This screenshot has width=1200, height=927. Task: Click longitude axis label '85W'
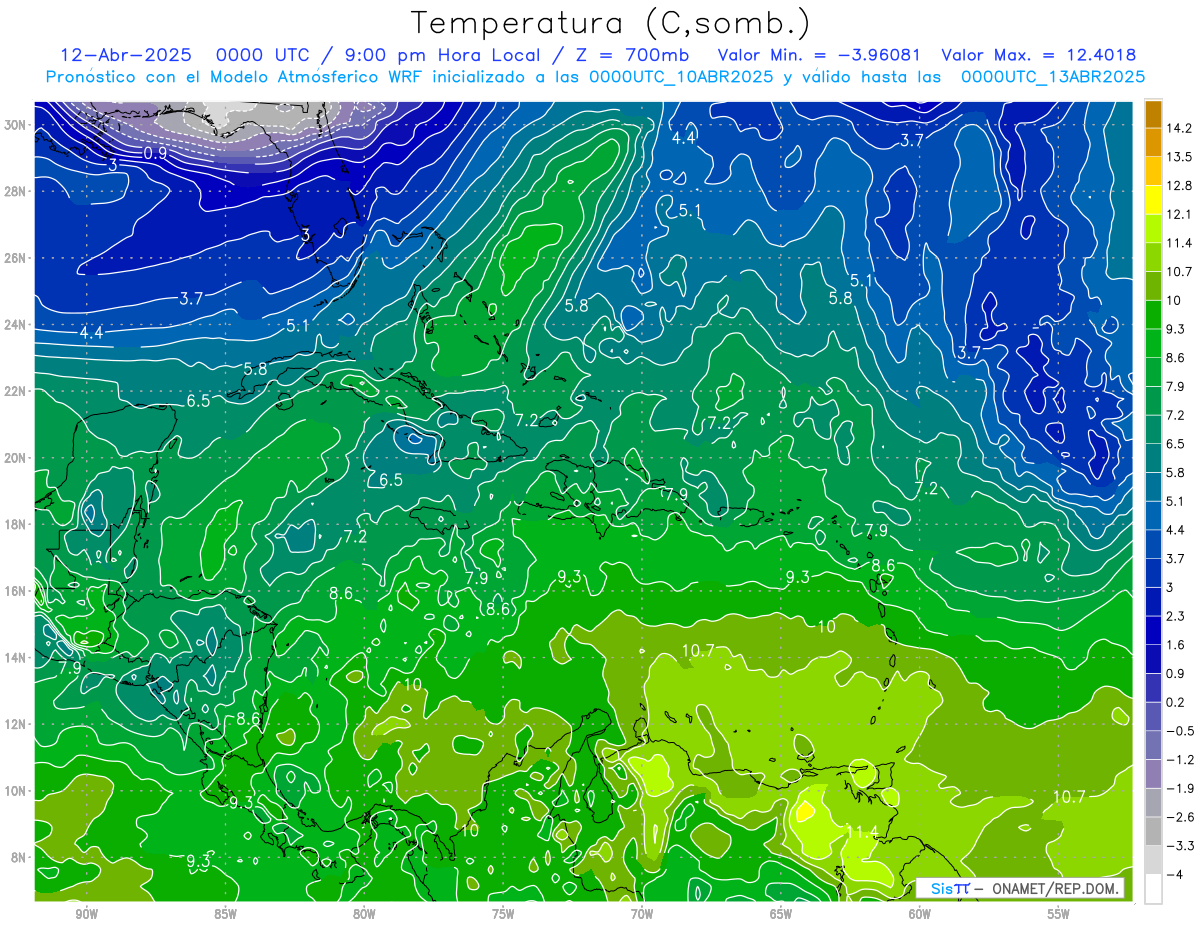point(225,914)
